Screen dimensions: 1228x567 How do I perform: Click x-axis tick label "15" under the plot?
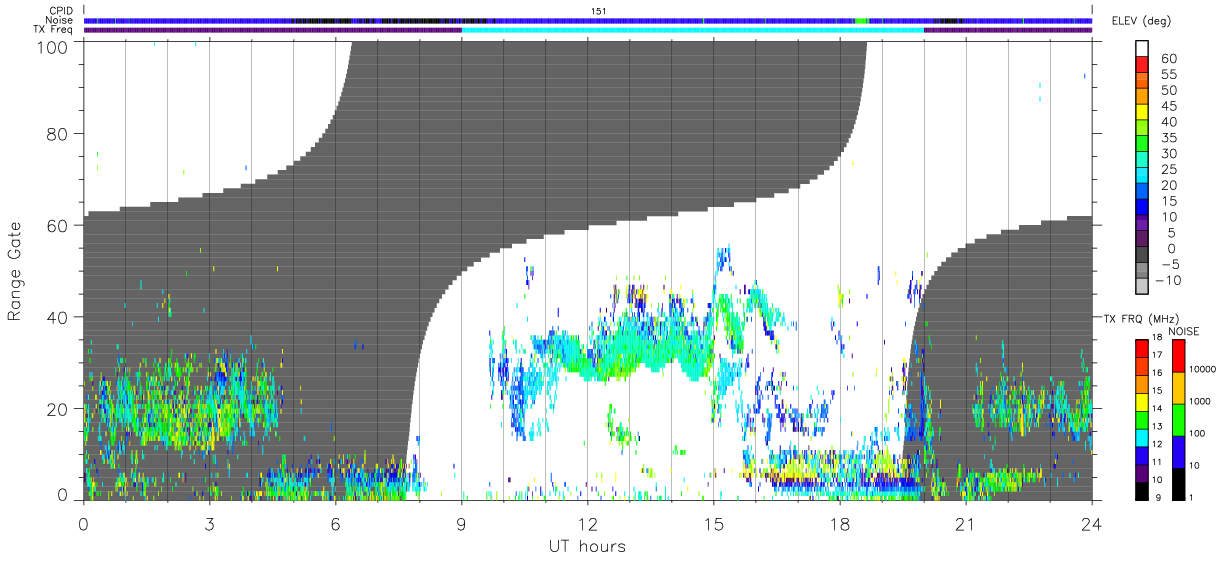point(713,524)
